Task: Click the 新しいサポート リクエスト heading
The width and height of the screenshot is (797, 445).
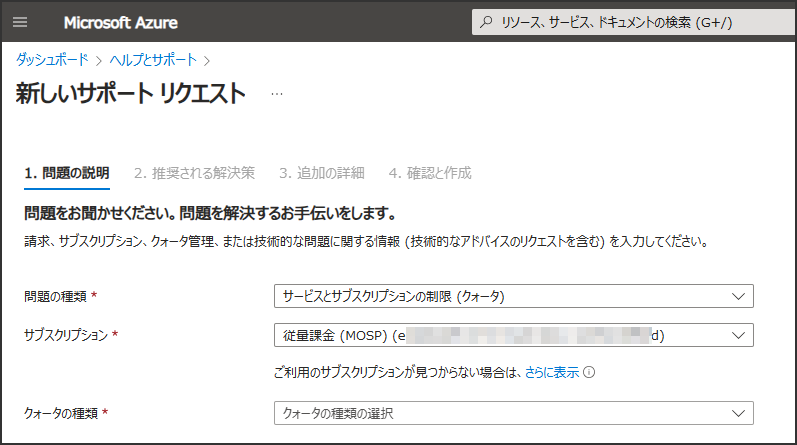Action: pos(131,94)
